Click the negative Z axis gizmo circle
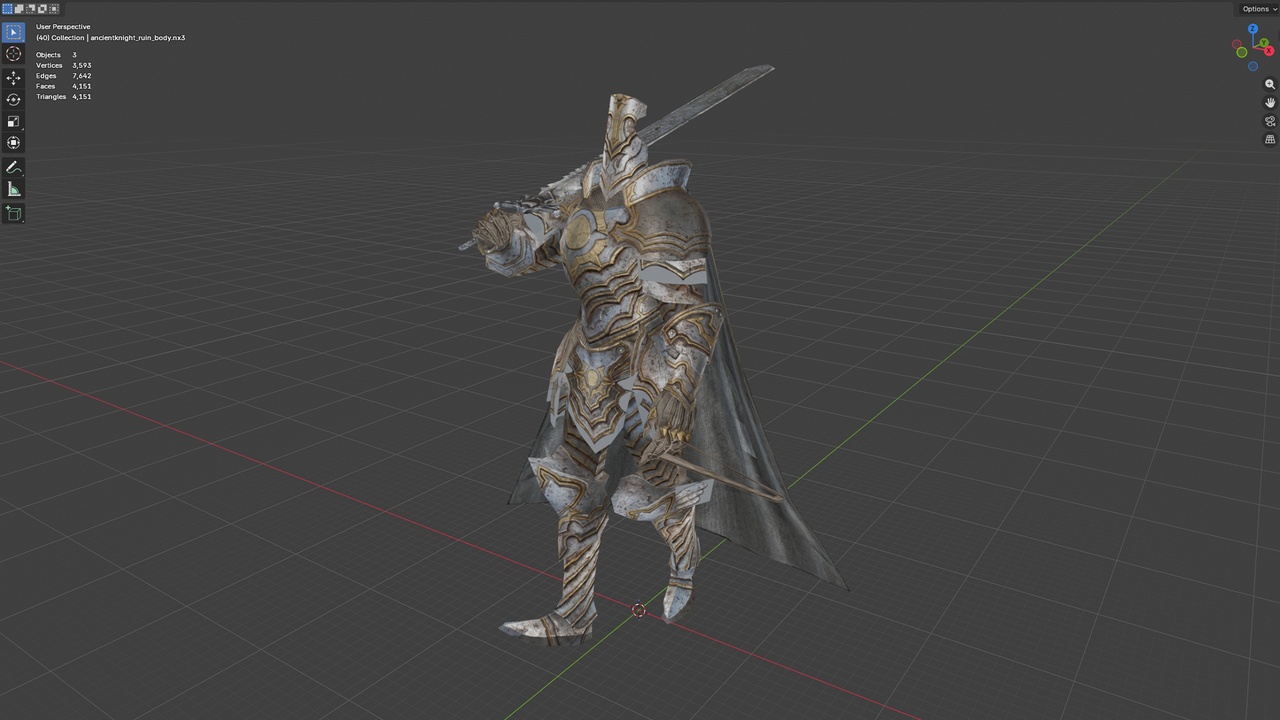 1253,66
